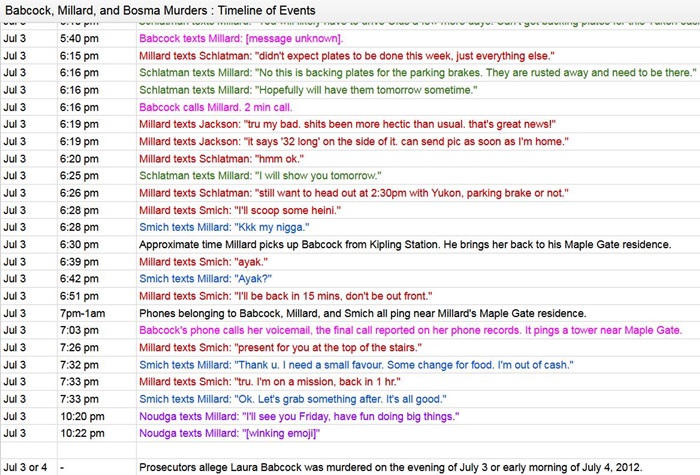Screen dimensions: 700x475
Task: Select the 'hmm ok.' message cell
Action: tap(219, 158)
